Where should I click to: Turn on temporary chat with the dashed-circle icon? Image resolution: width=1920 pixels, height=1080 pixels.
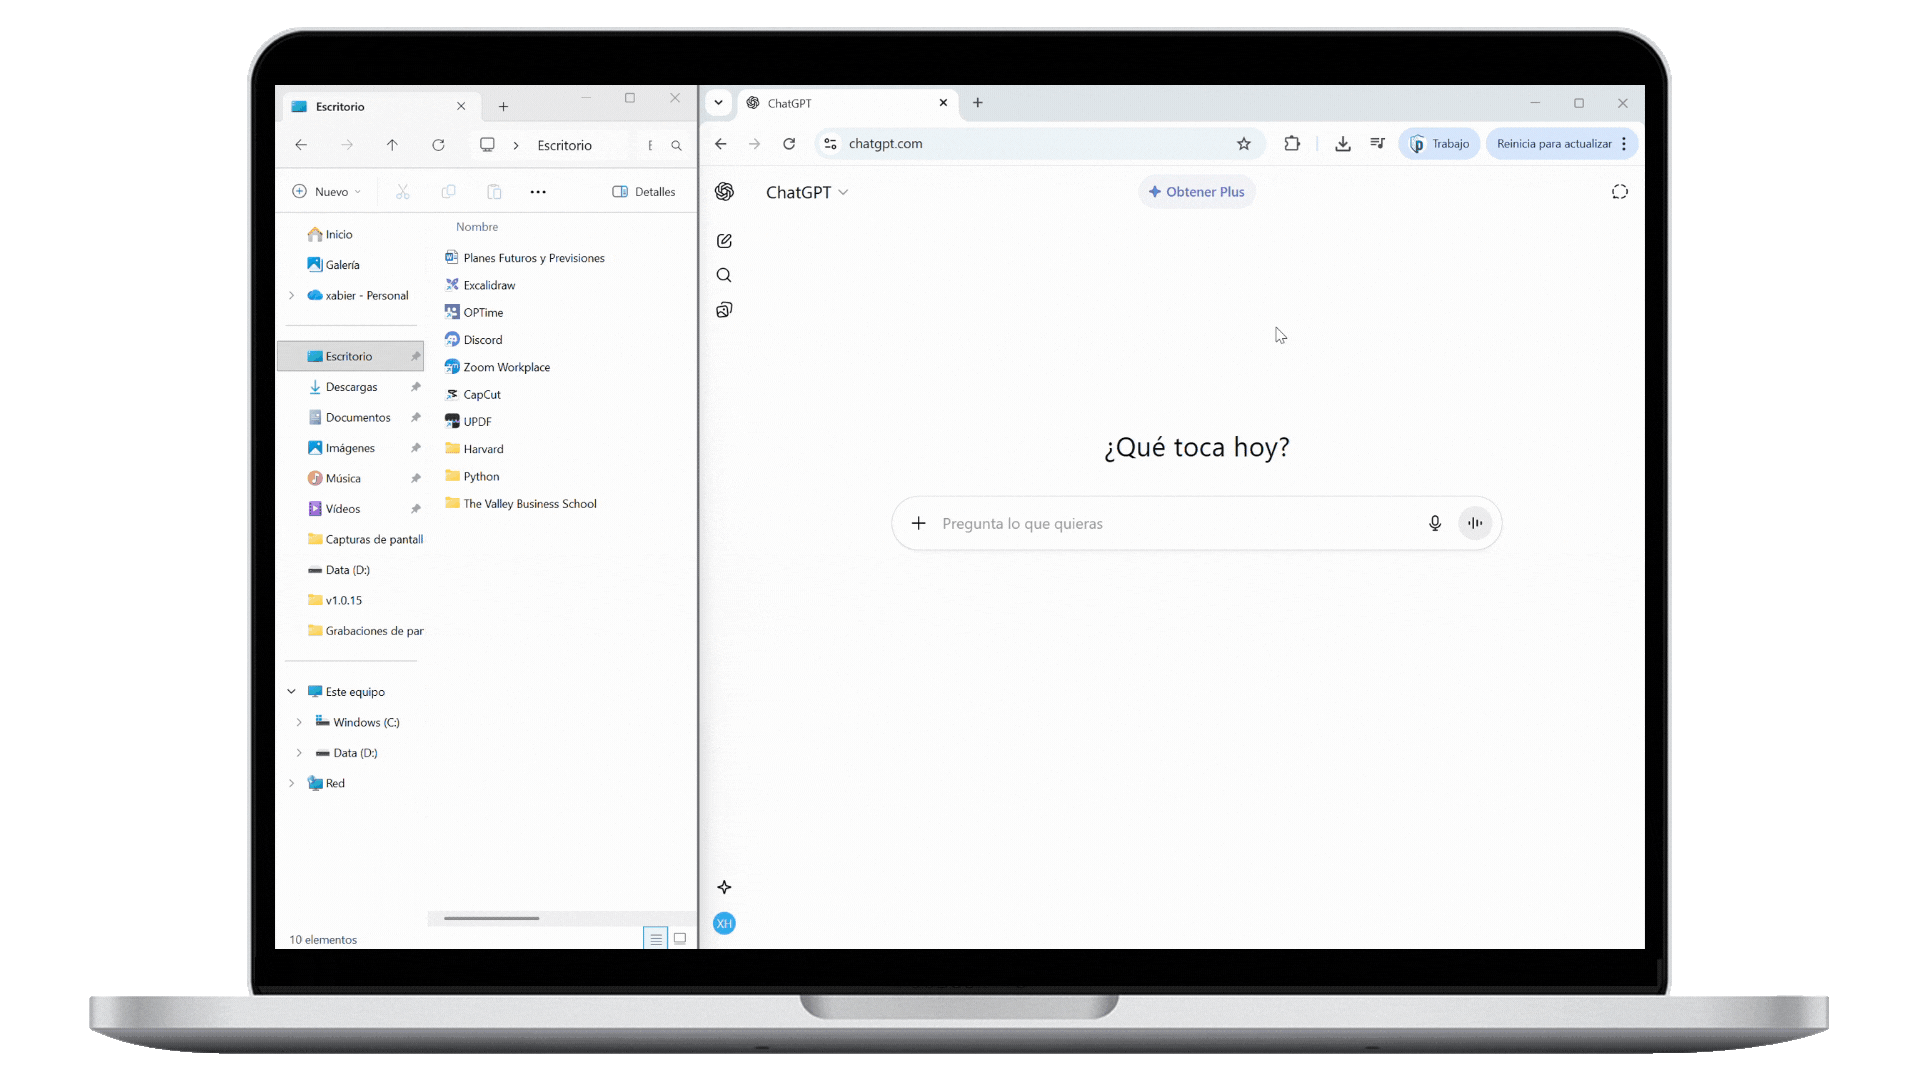tap(1619, 192)
